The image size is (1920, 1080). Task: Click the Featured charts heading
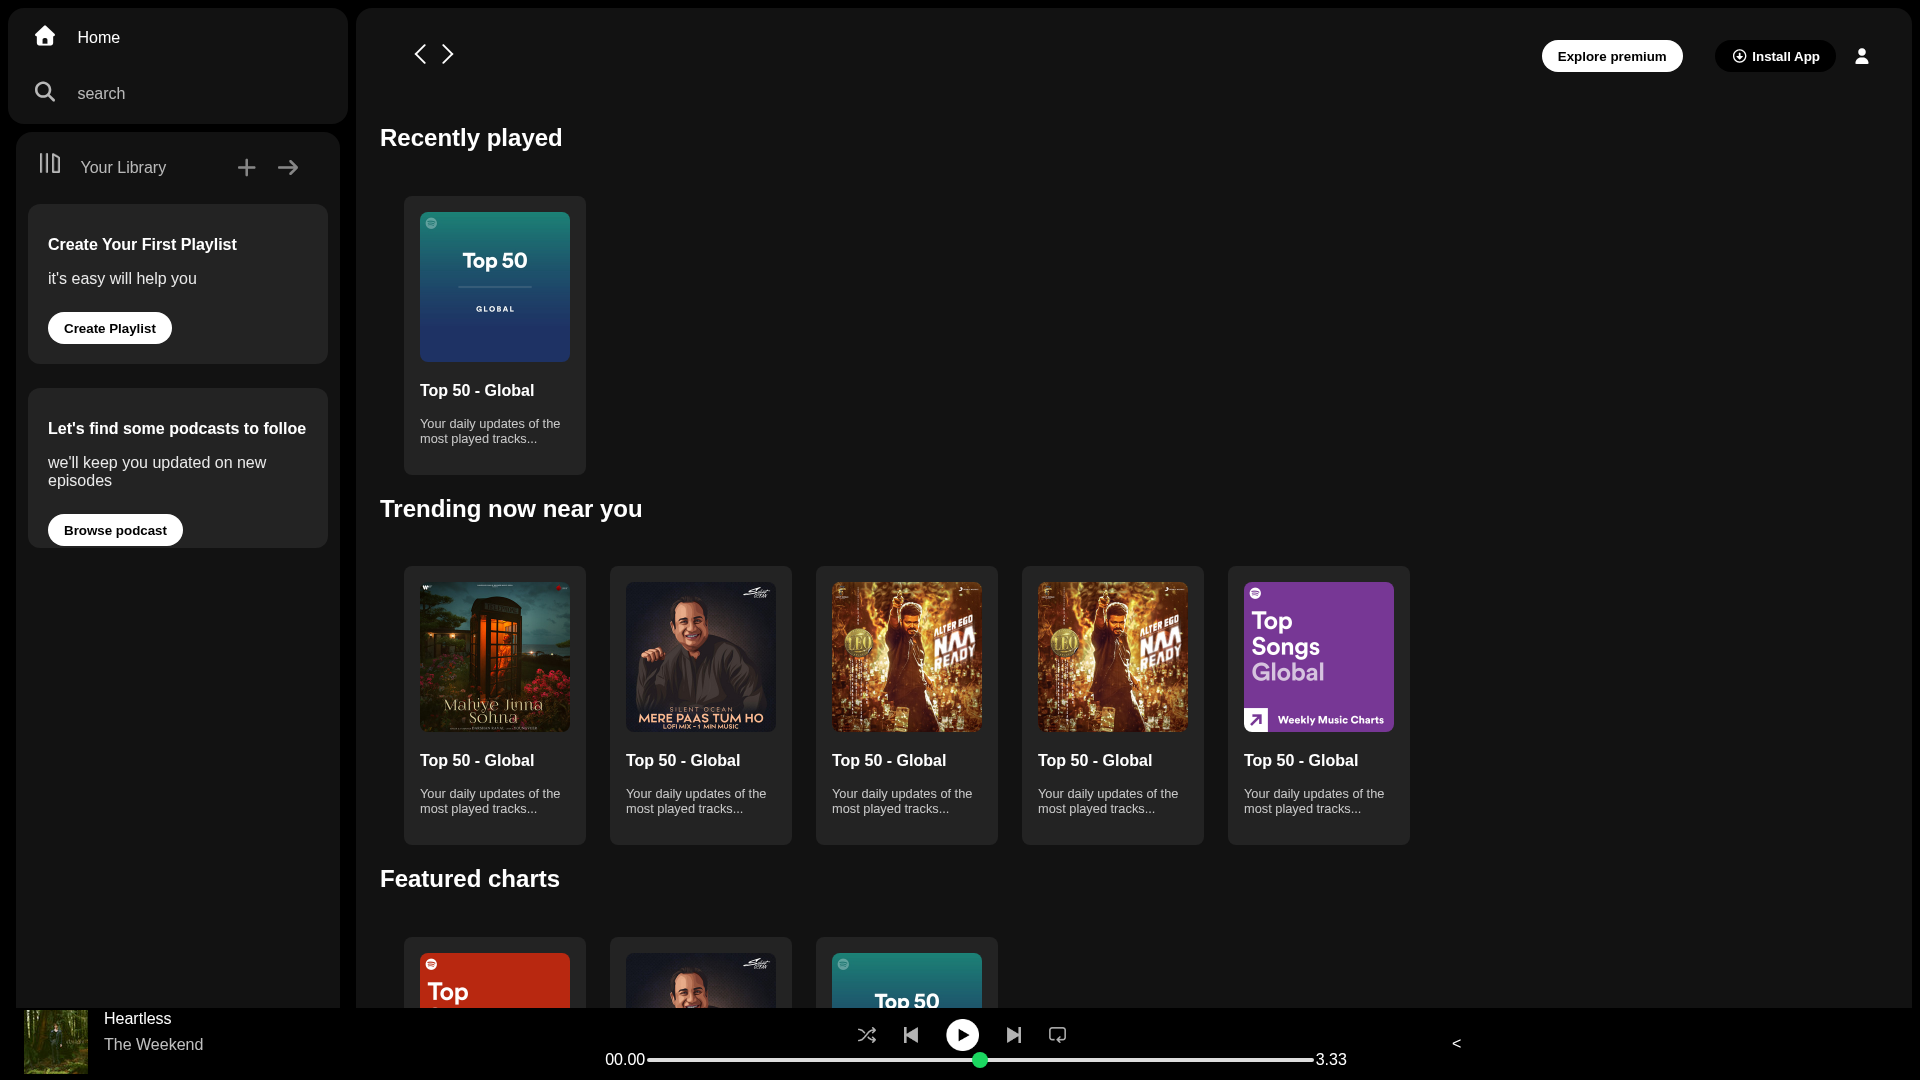[x=470, y=879]
